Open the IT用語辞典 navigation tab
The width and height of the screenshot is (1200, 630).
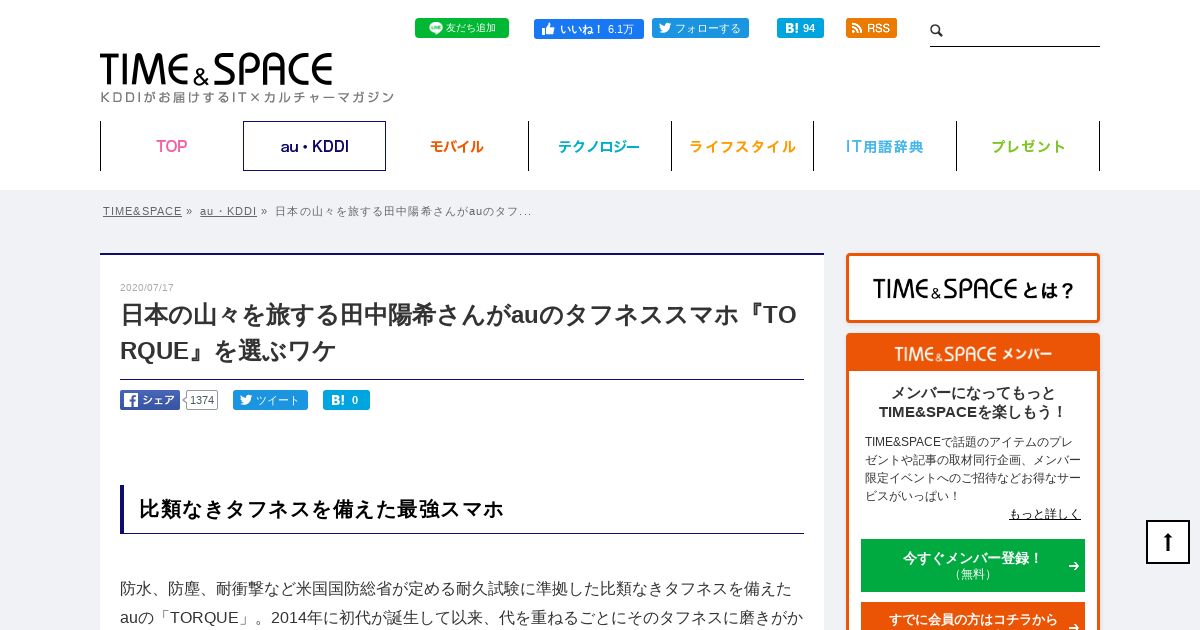pyautogui.click(x=885, y=146)
